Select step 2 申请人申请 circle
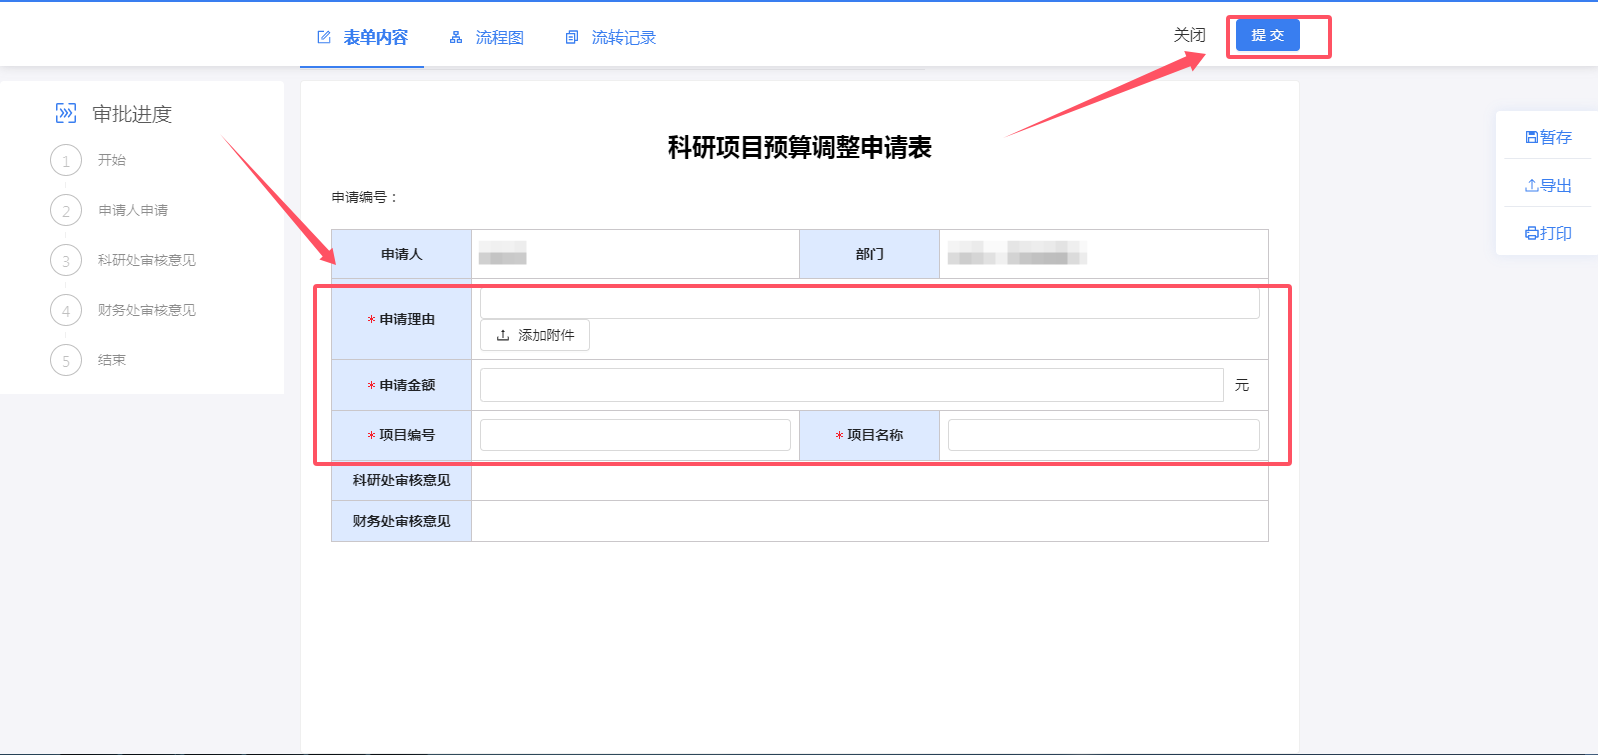 pyautogui.click(x=66, y=210)
